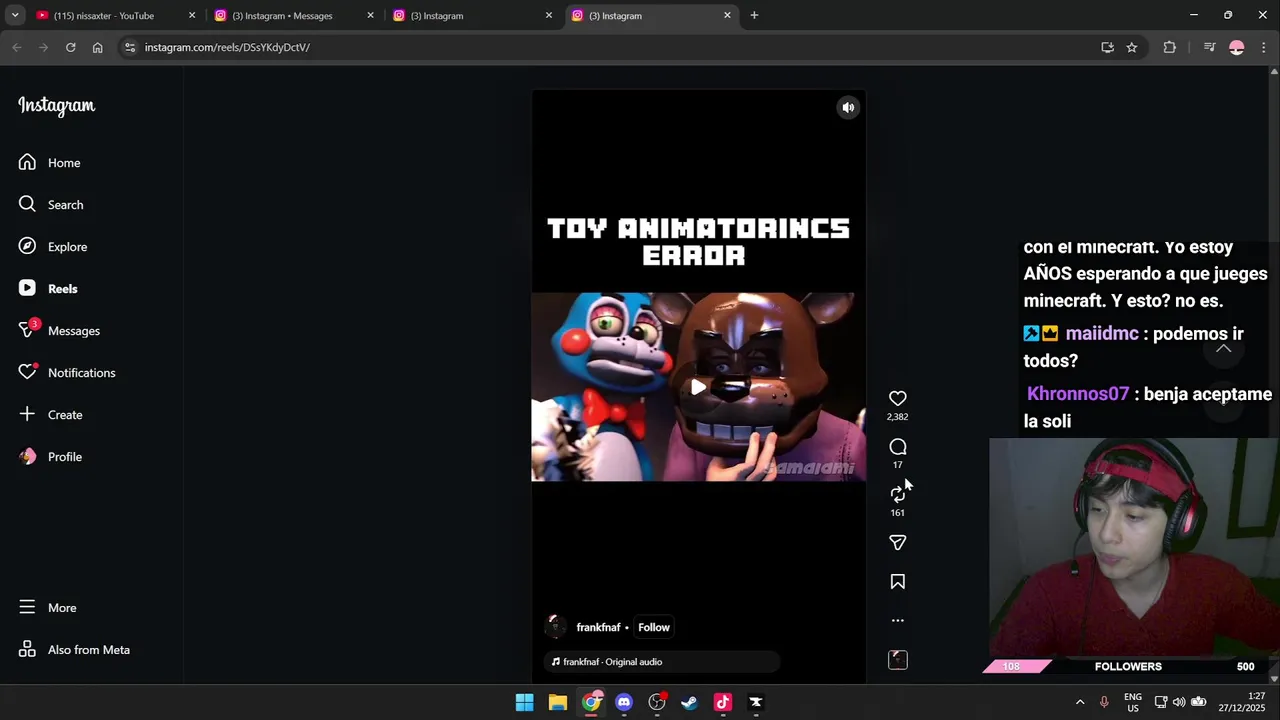The image size is (1280, 720).
Task: Open frankfnaf's profile avatar
Action: [x=555, y=628]
